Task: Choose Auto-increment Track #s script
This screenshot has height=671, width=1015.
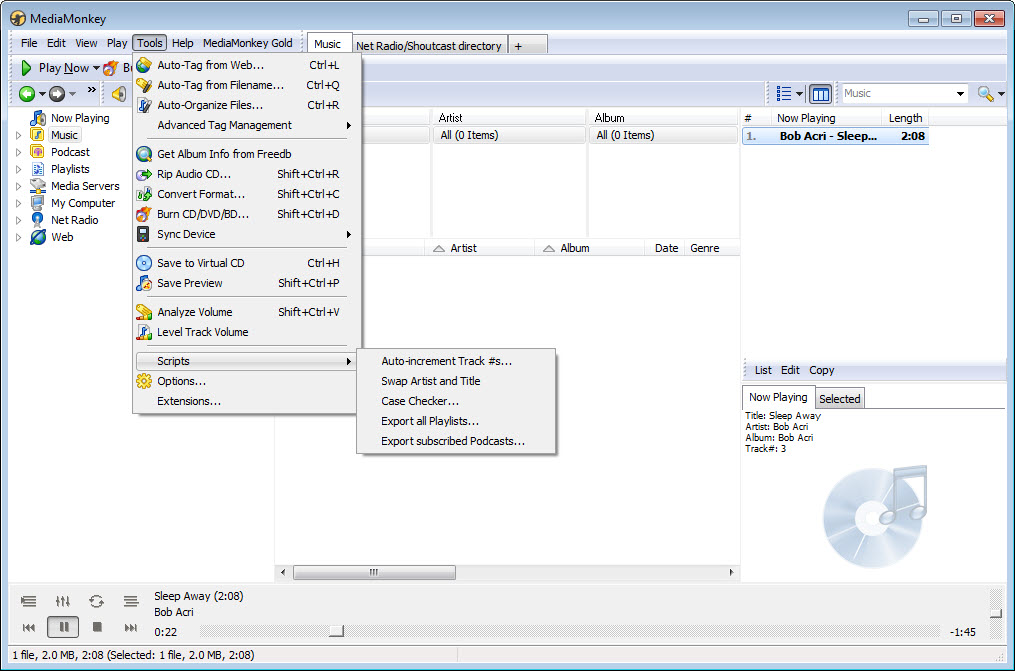Action: (x=456, y=361)
